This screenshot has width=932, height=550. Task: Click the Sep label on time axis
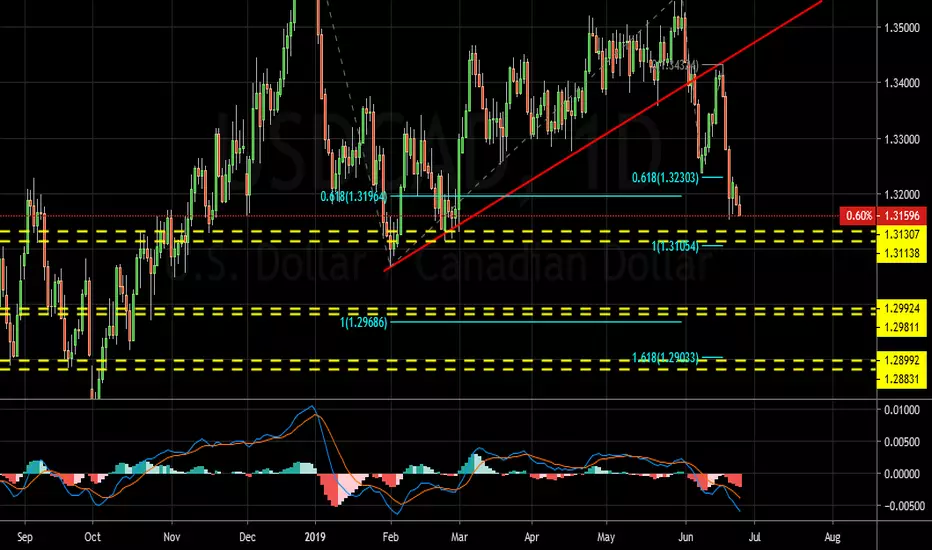[x=25, y=537]
